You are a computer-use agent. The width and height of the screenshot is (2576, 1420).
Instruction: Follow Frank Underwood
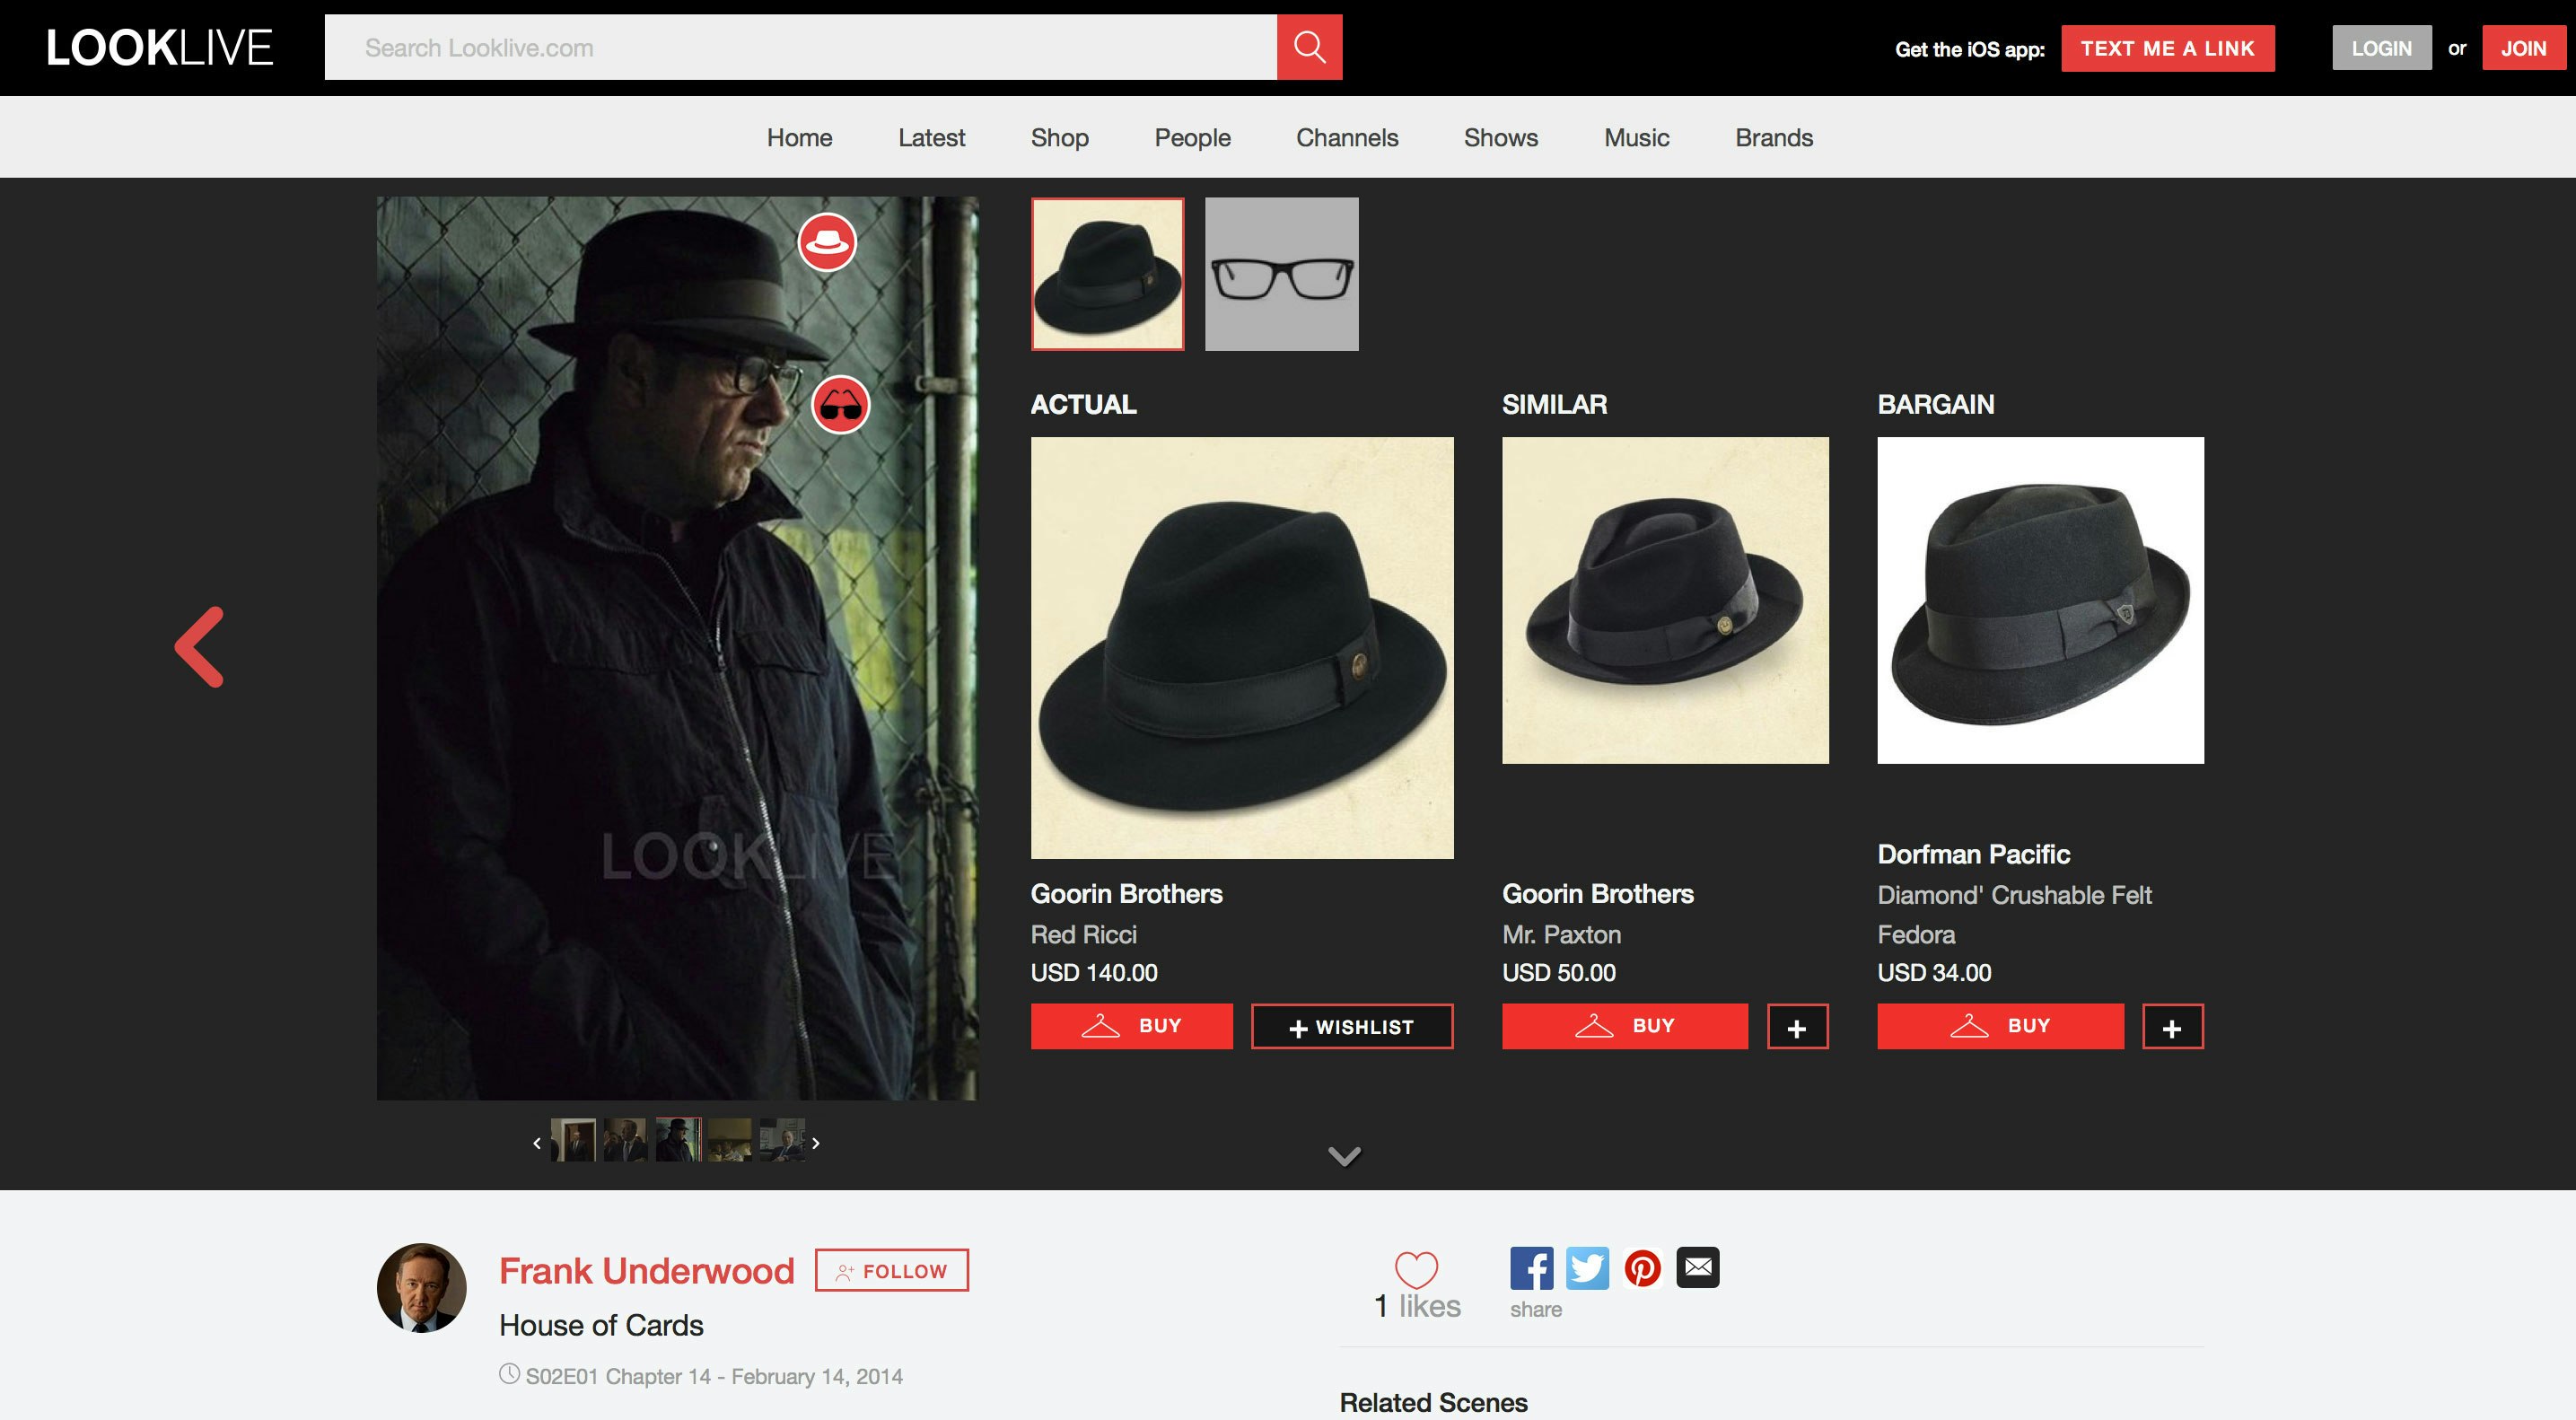891,1270
